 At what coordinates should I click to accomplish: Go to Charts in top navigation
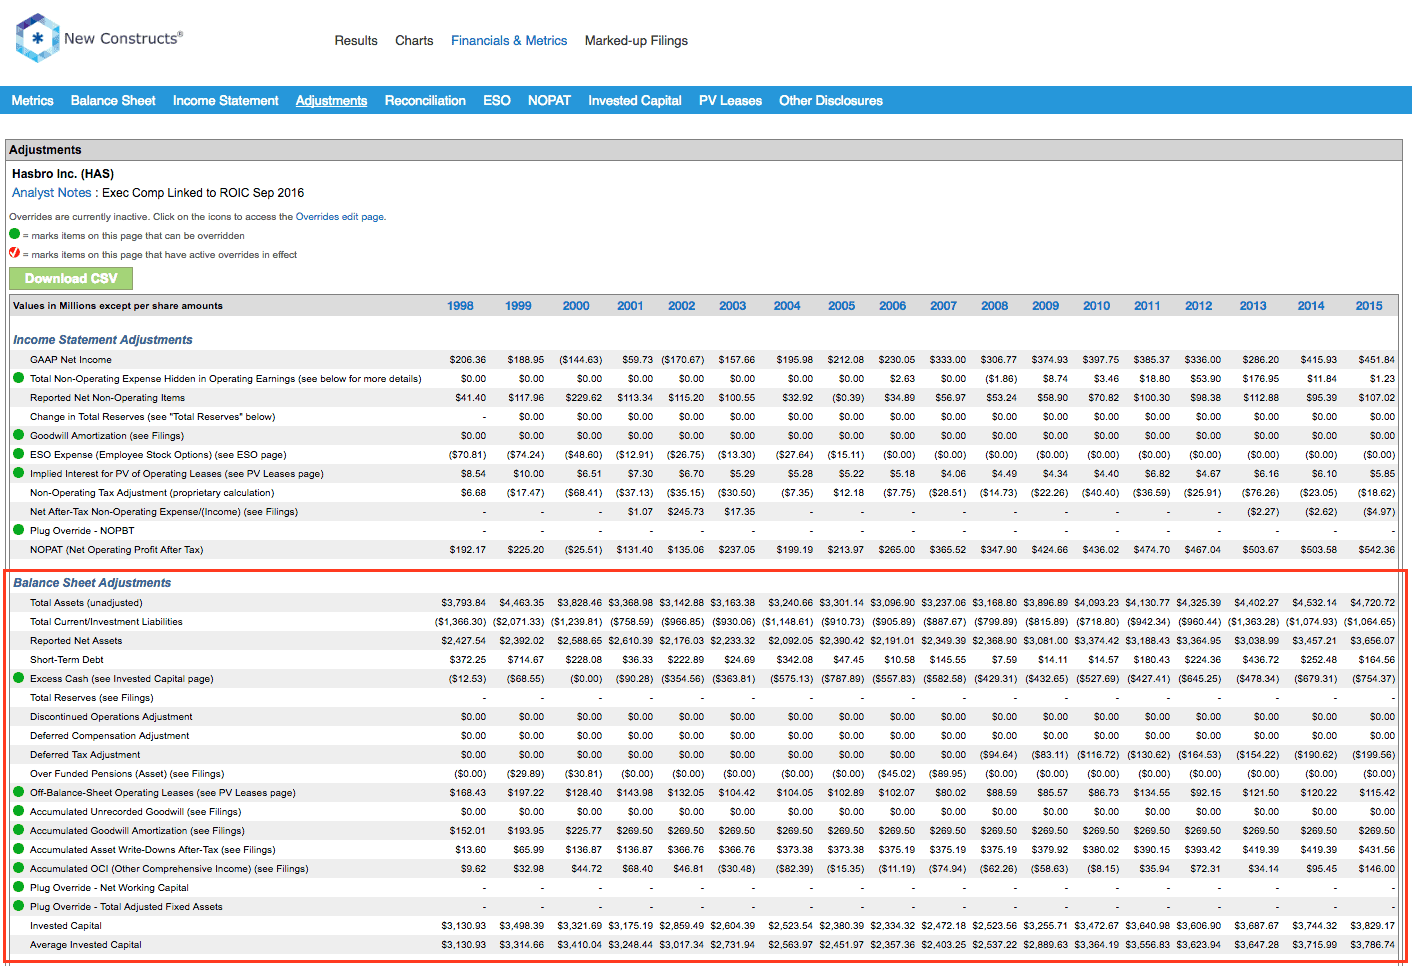click(x=414, y=41)
